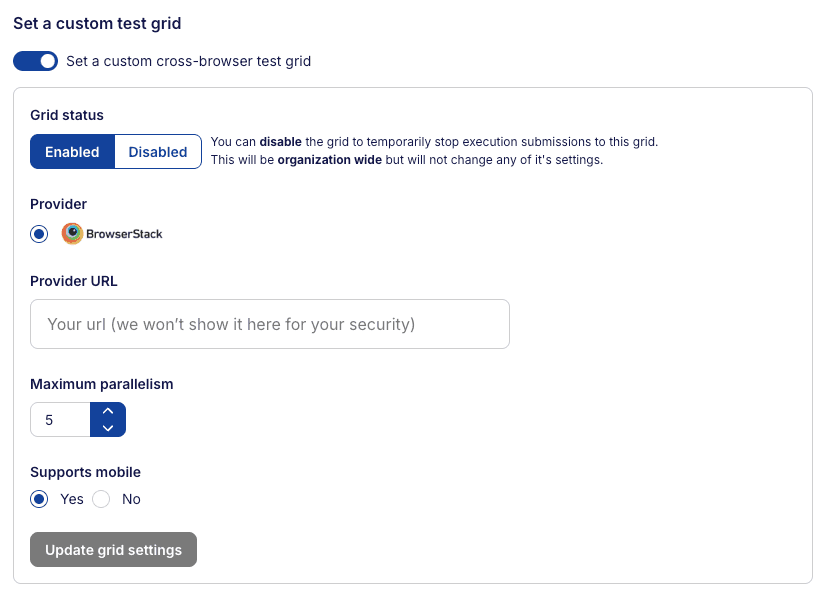Click the No label text

pos(131,499)
